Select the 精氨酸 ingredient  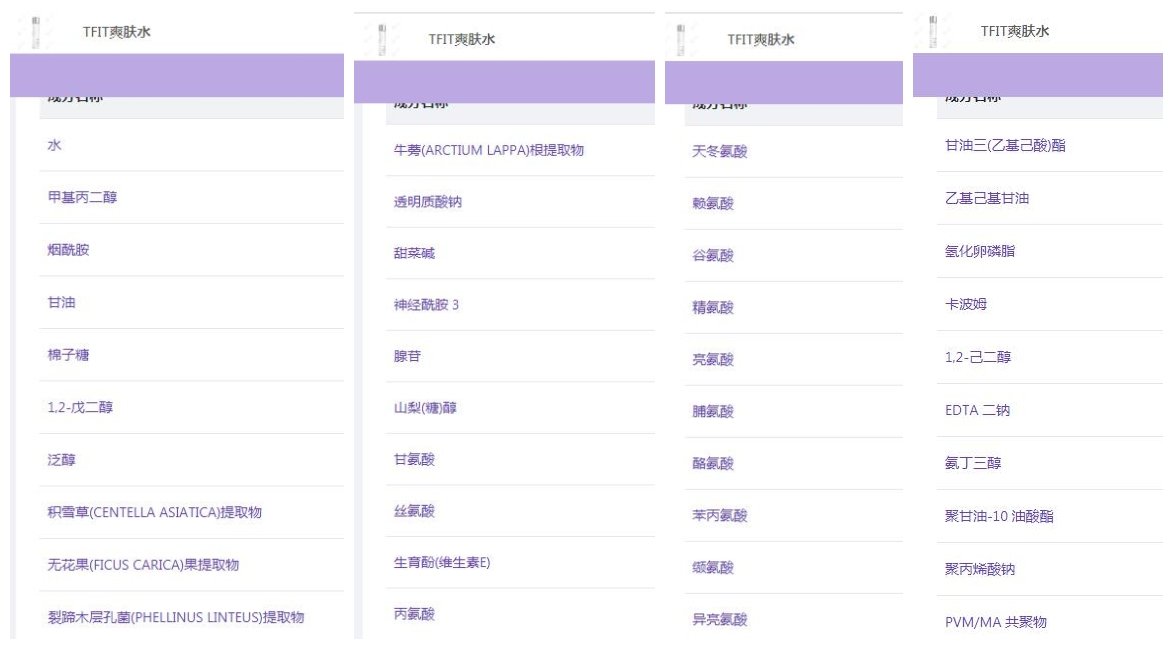712,307
